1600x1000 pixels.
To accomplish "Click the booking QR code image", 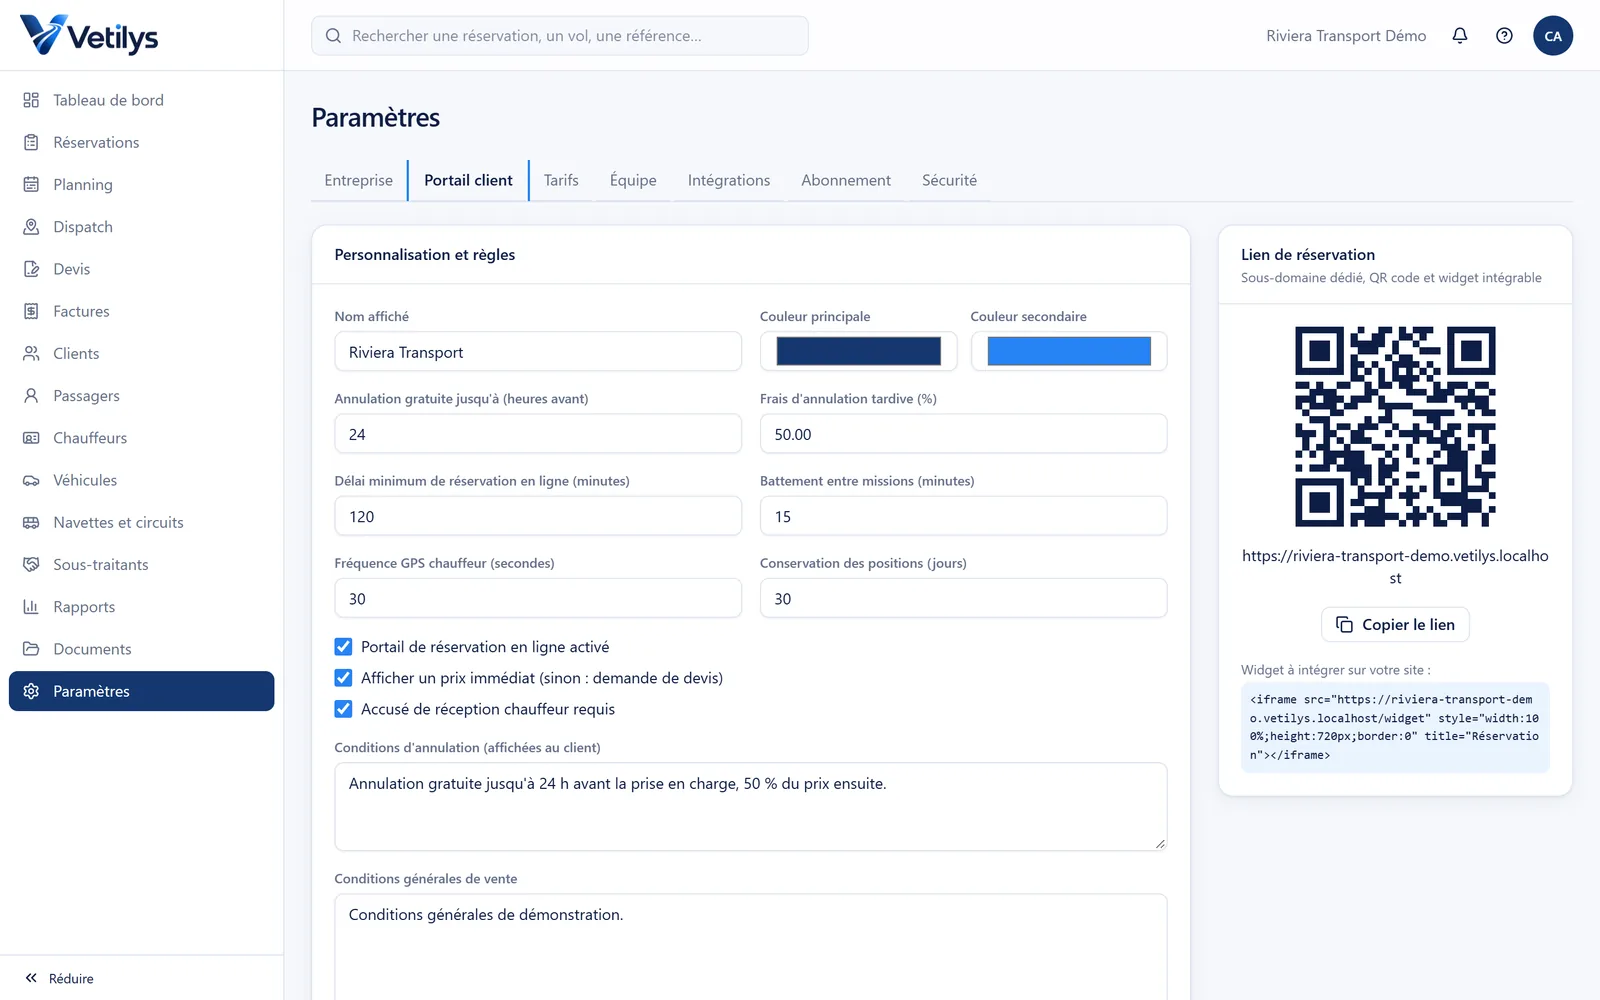I will click(1395, 426).
